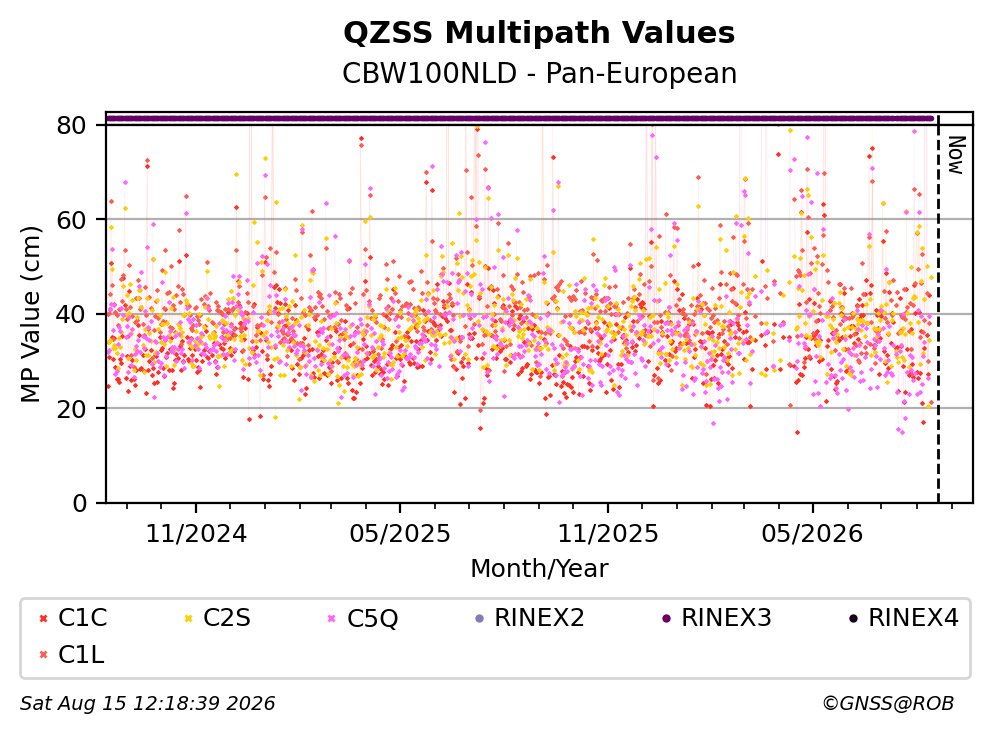This screenshot has height=734, width=992.
Task: Click the C2S yellow legend marker
Action: click(188, 618)
